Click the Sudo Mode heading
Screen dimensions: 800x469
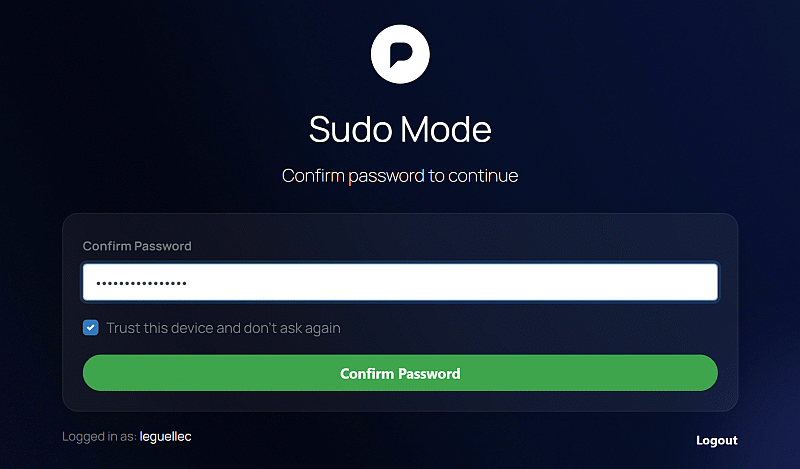pos(400,130)
